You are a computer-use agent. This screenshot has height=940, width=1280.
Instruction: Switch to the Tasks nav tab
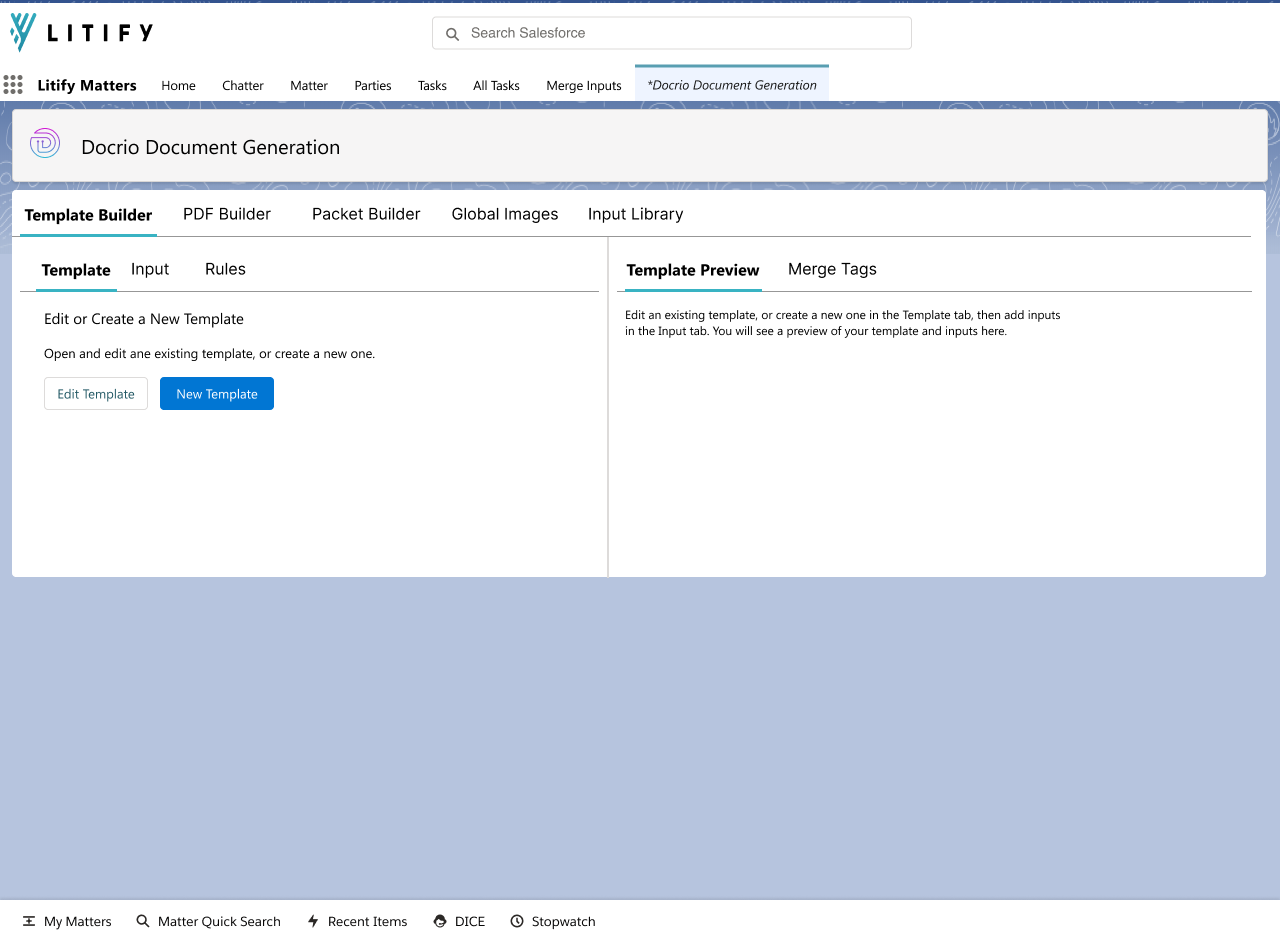coord(432,86)
